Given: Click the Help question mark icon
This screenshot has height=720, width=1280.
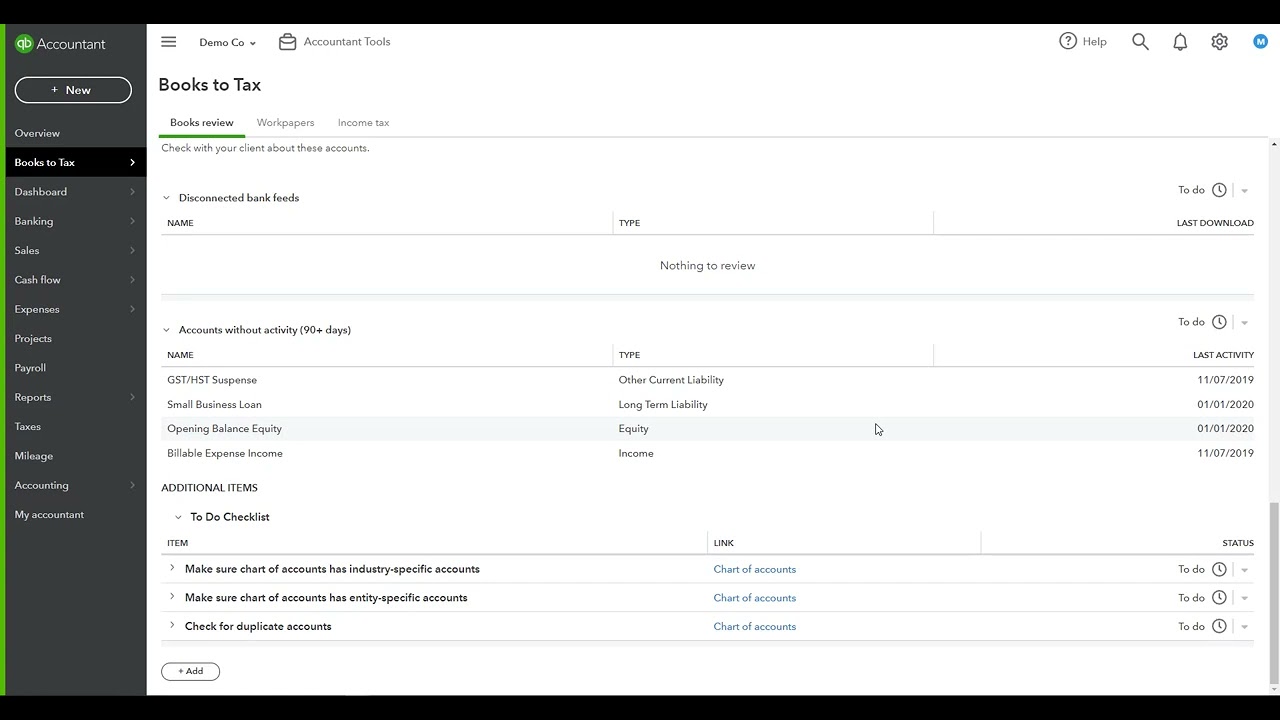Looking at the screenshot, I should click(x=1068, y=41).
